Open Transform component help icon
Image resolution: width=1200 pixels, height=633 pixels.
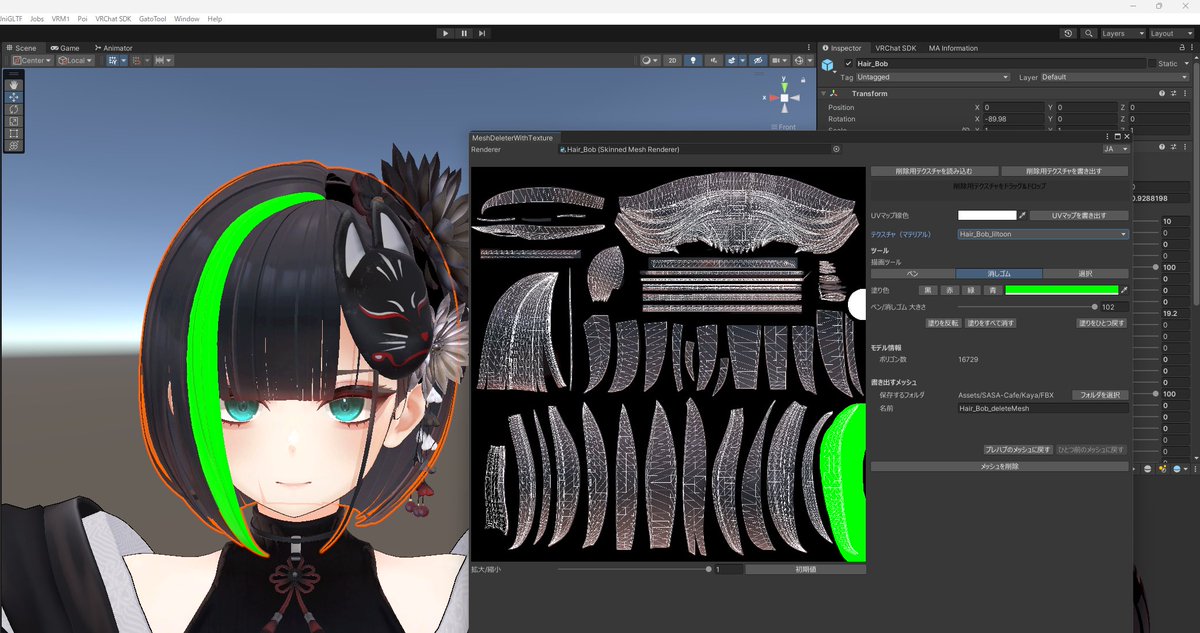pyautogui.click(x=1161, y=94)
